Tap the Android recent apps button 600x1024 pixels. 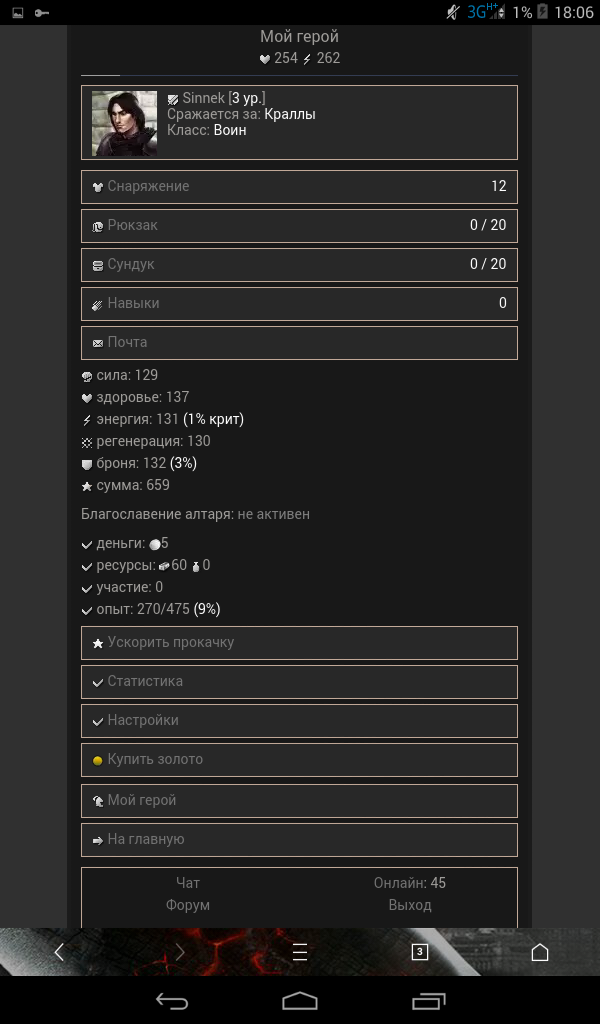pos(428,1000)
